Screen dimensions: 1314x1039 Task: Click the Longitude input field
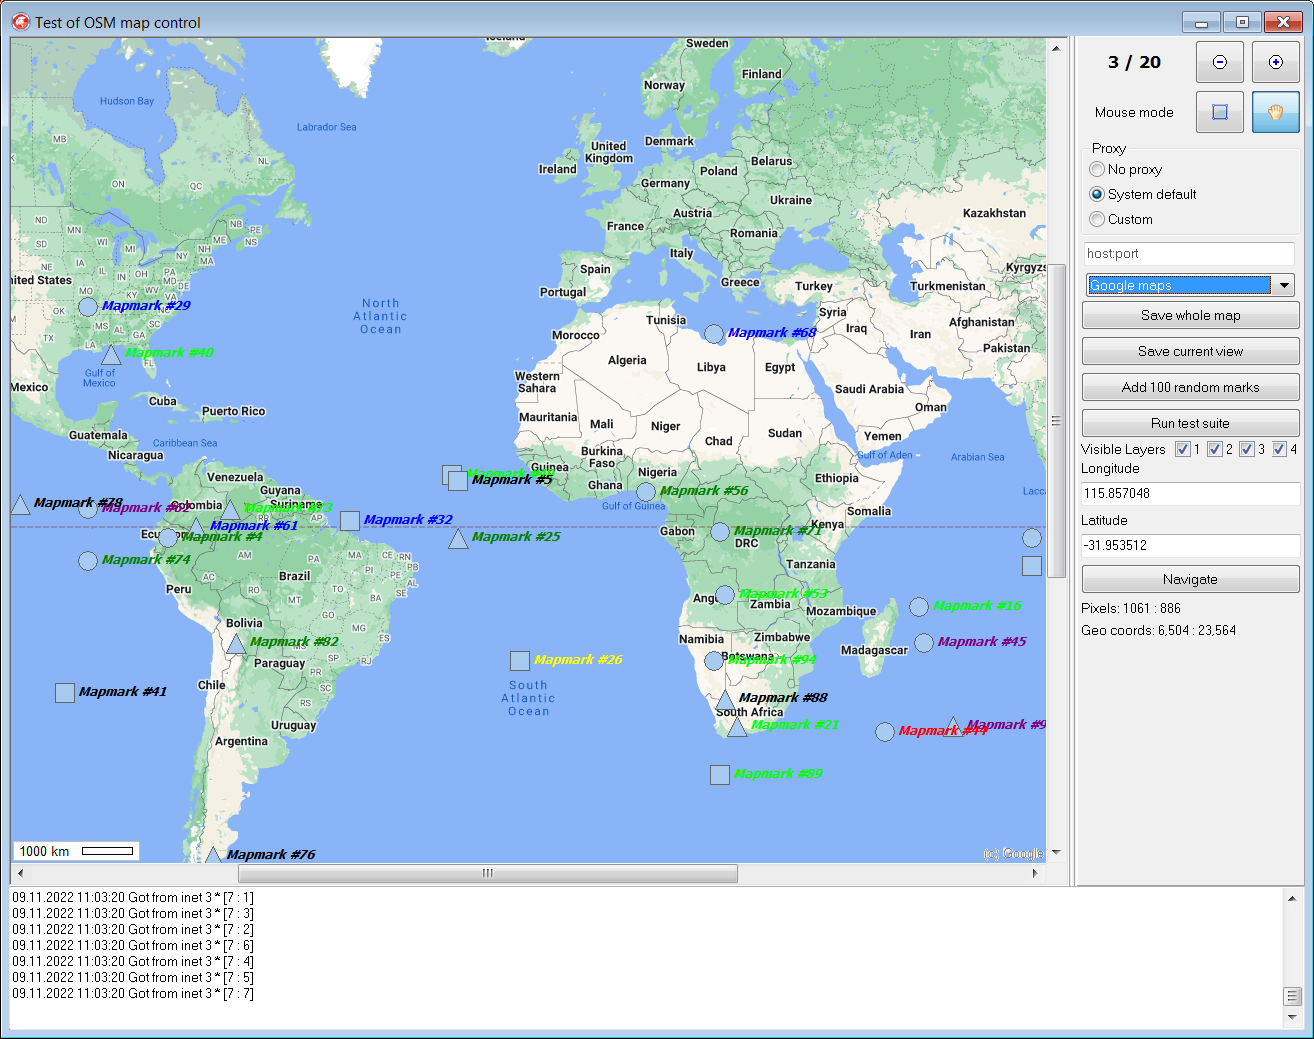click(1190, 493)
